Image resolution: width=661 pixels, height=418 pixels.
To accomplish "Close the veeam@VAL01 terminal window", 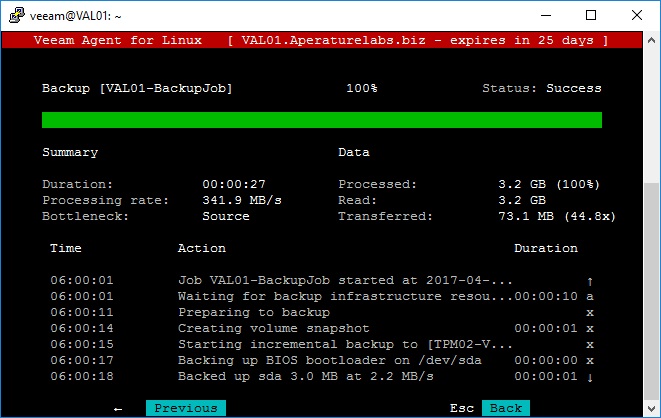I will click(637, 15).
